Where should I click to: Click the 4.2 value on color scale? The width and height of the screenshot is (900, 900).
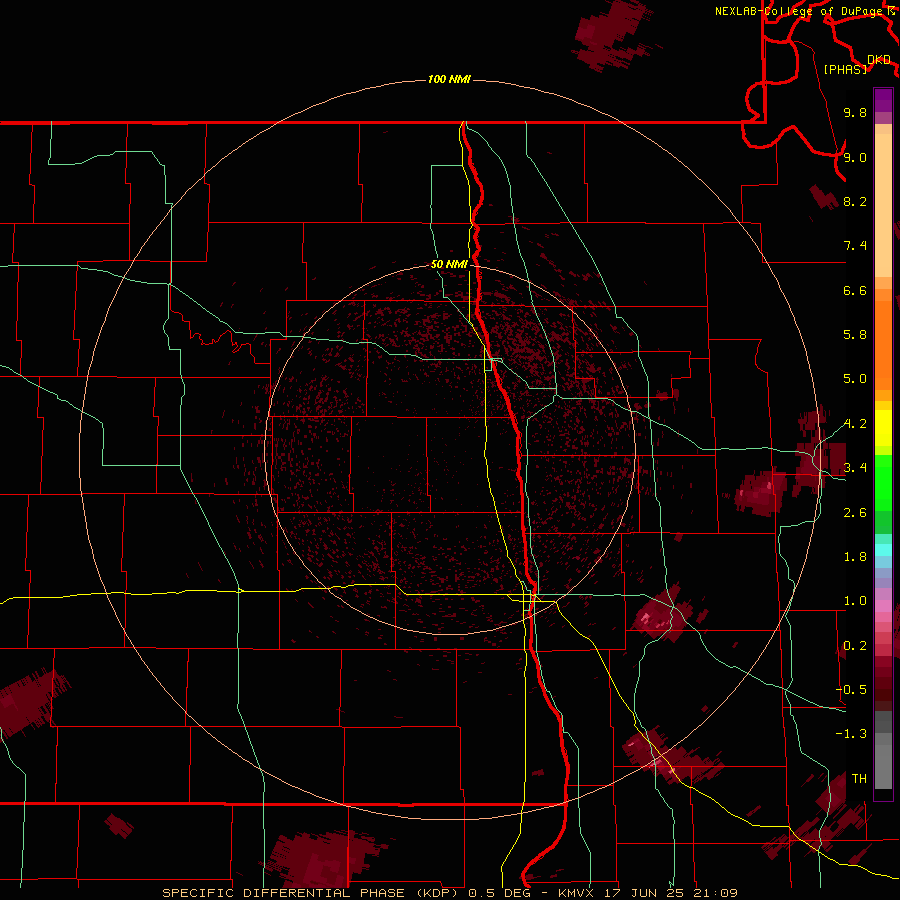[x=855, y=424]
